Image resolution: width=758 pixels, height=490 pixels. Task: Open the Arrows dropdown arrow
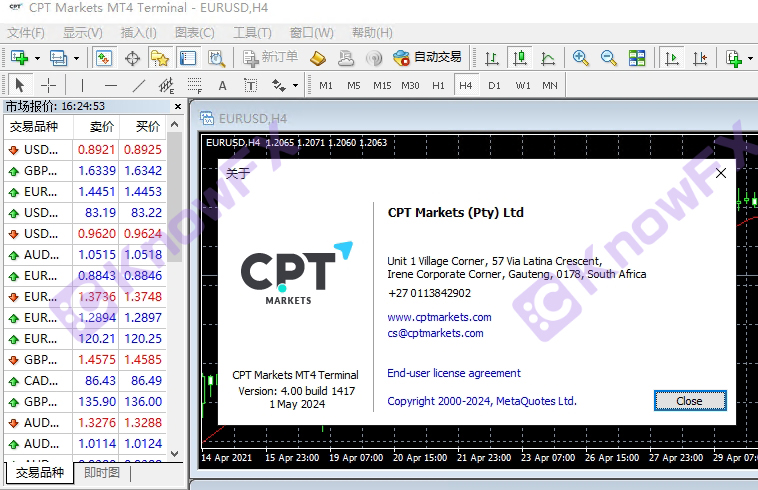click(x=295, y=86)
